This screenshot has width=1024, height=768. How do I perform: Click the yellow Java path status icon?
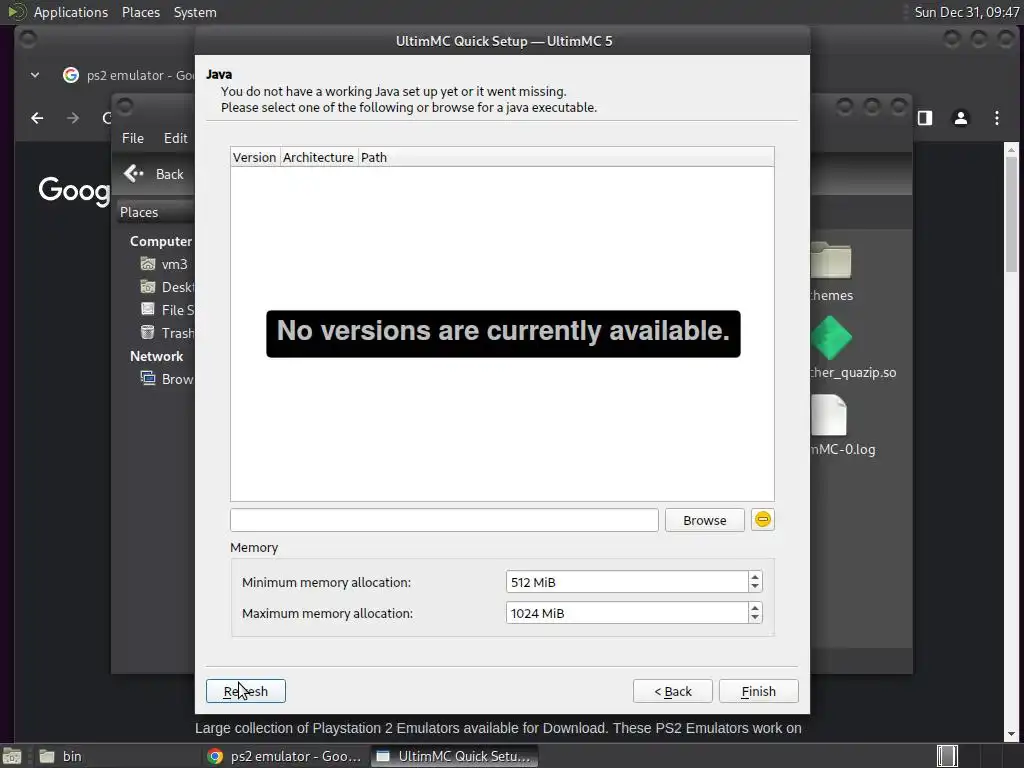coord(763,520)
